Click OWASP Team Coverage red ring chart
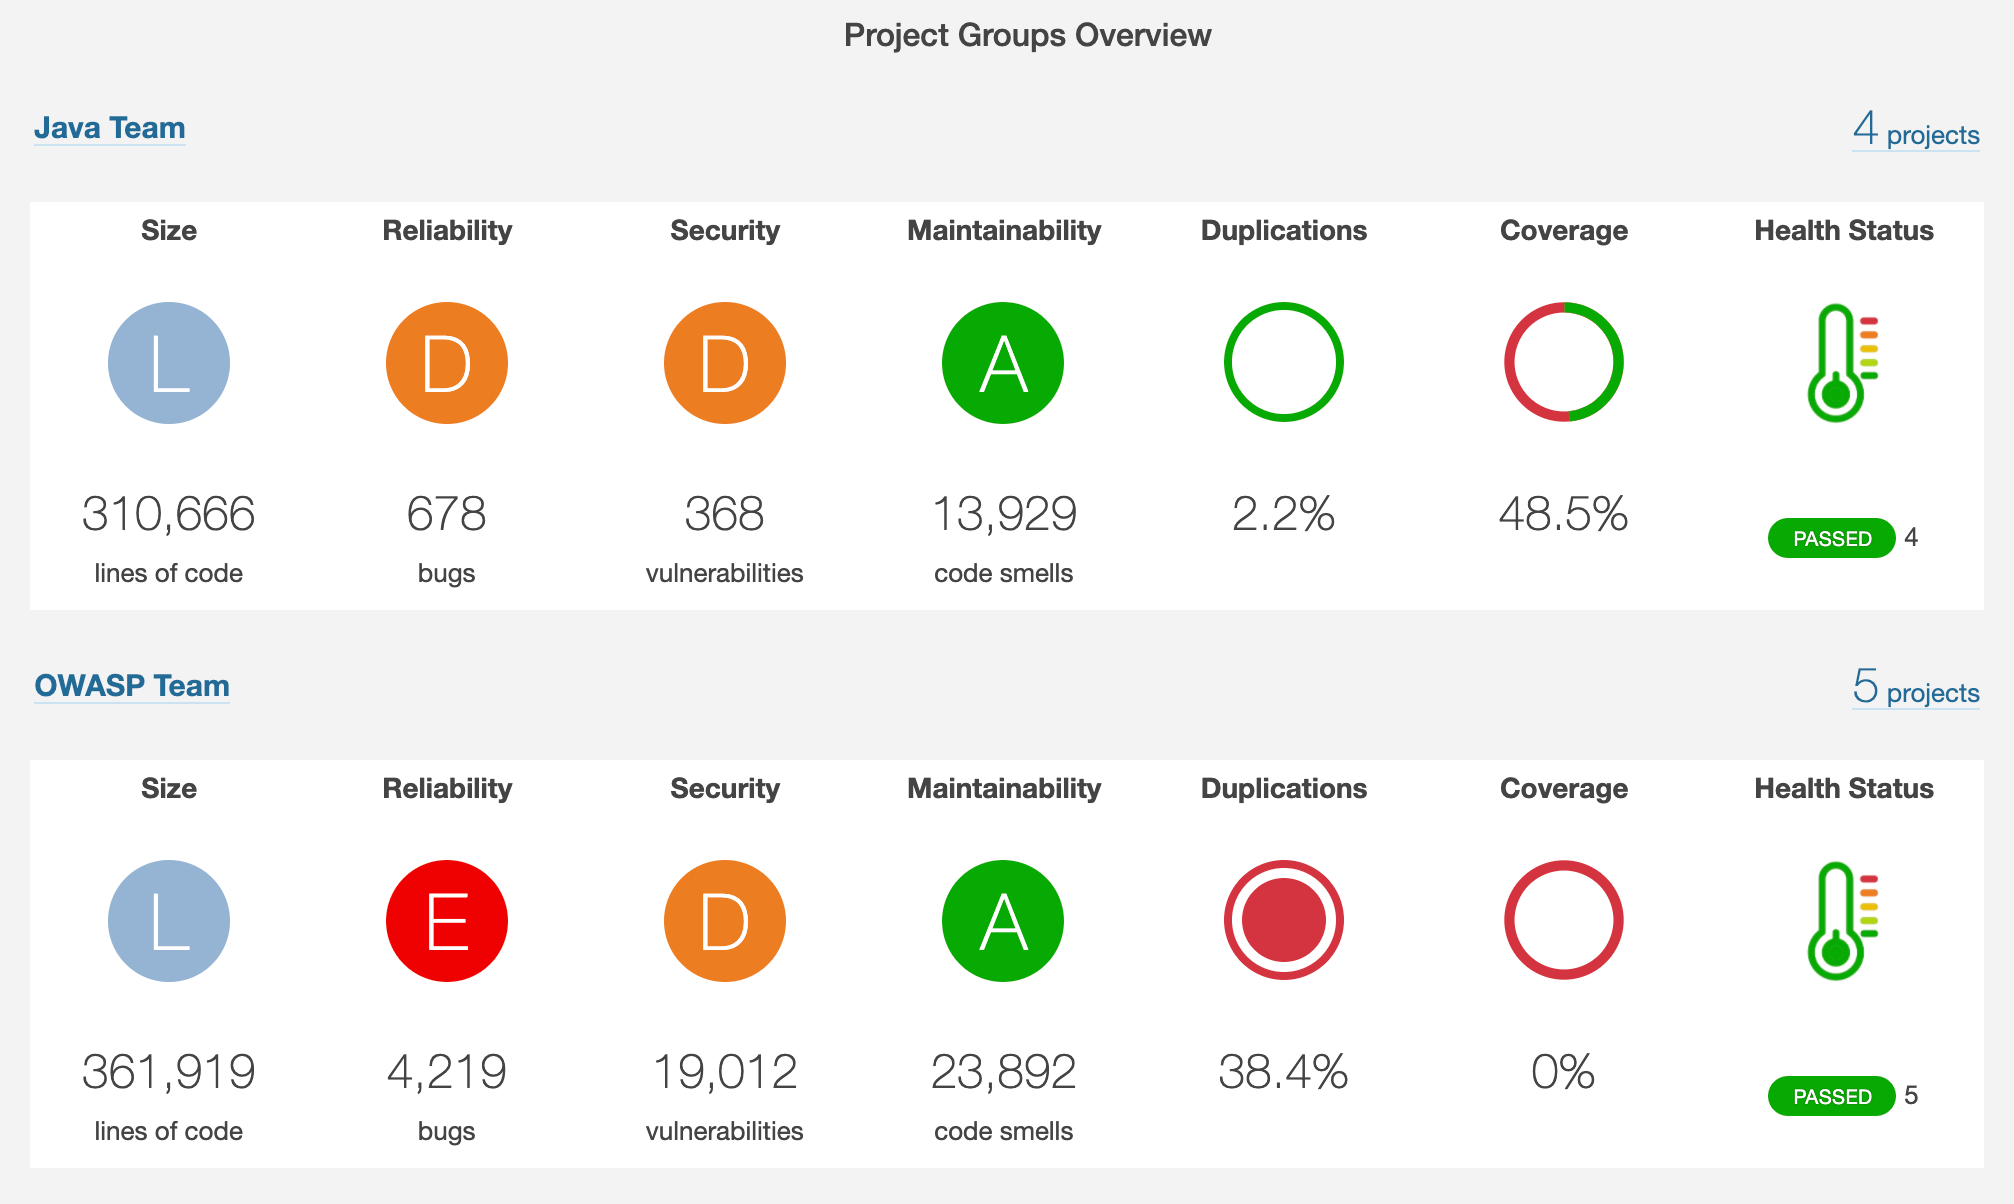 point(1564,920)
